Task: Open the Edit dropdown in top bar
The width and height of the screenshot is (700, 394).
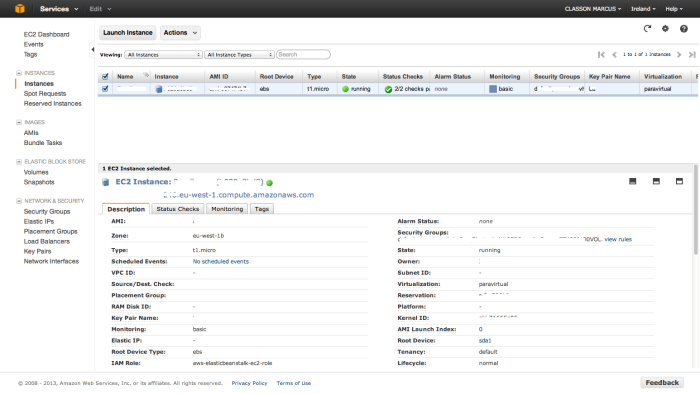Action: [100, 8]
